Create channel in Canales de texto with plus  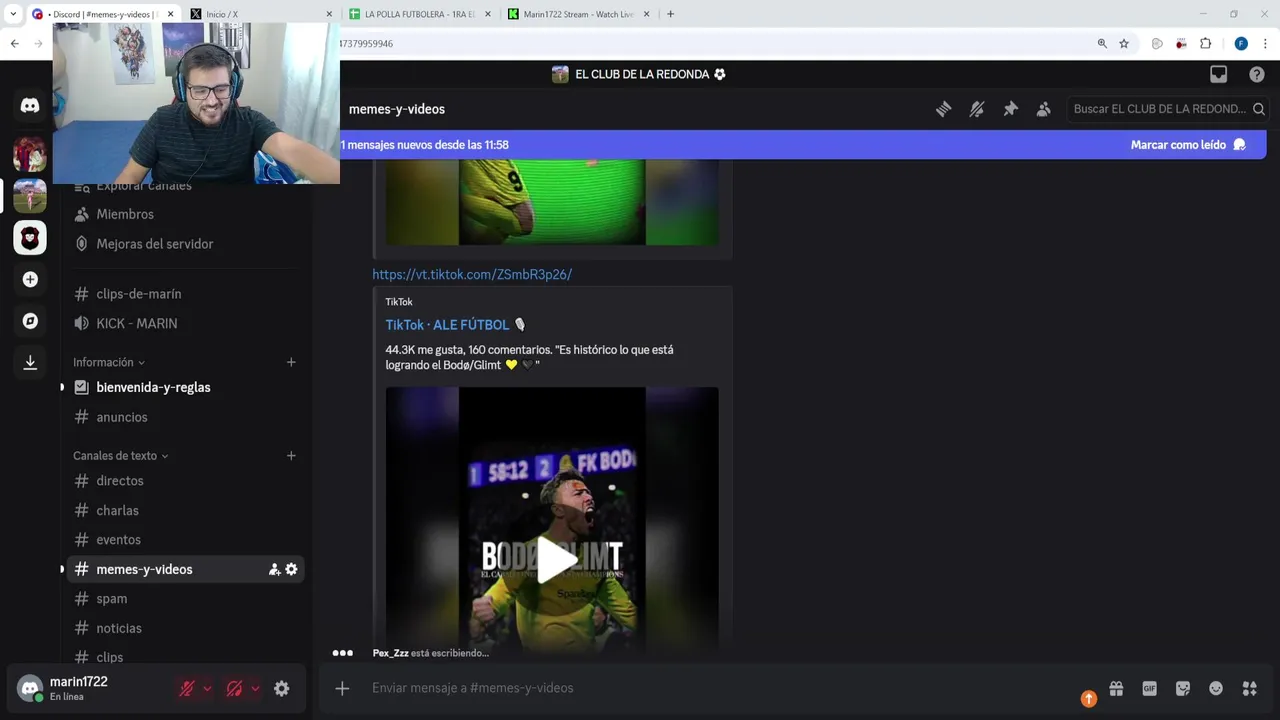tap(291, 456)
